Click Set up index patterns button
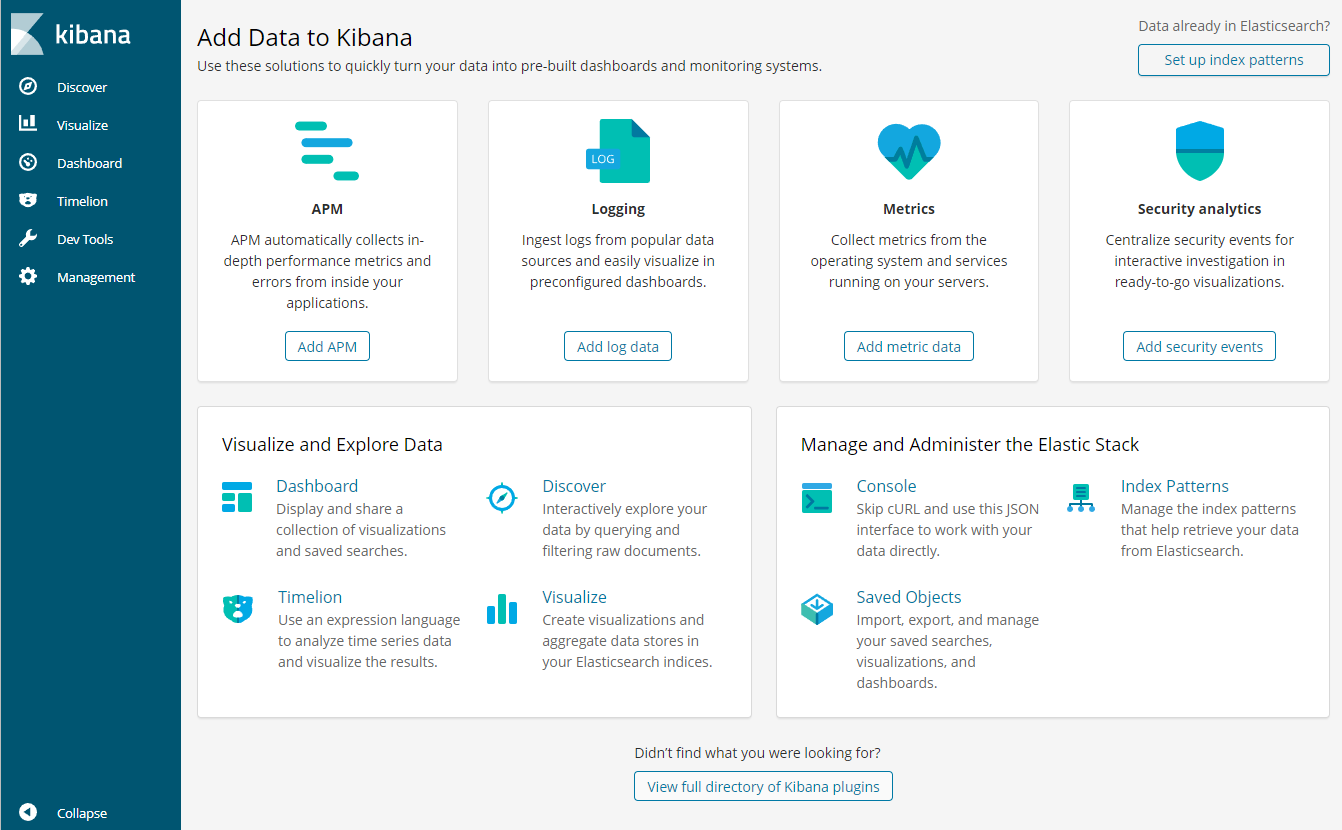 pos(1234,60)
